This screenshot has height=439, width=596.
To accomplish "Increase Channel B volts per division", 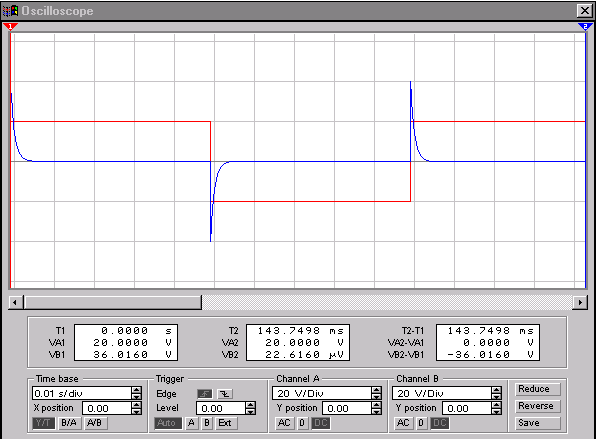I will 496,390.
